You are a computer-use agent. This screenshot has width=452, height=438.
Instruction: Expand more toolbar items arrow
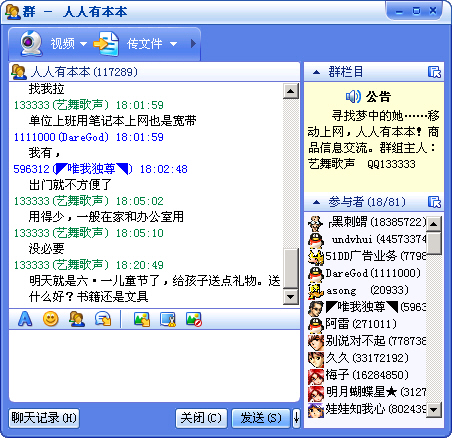[x=193, y=44]
